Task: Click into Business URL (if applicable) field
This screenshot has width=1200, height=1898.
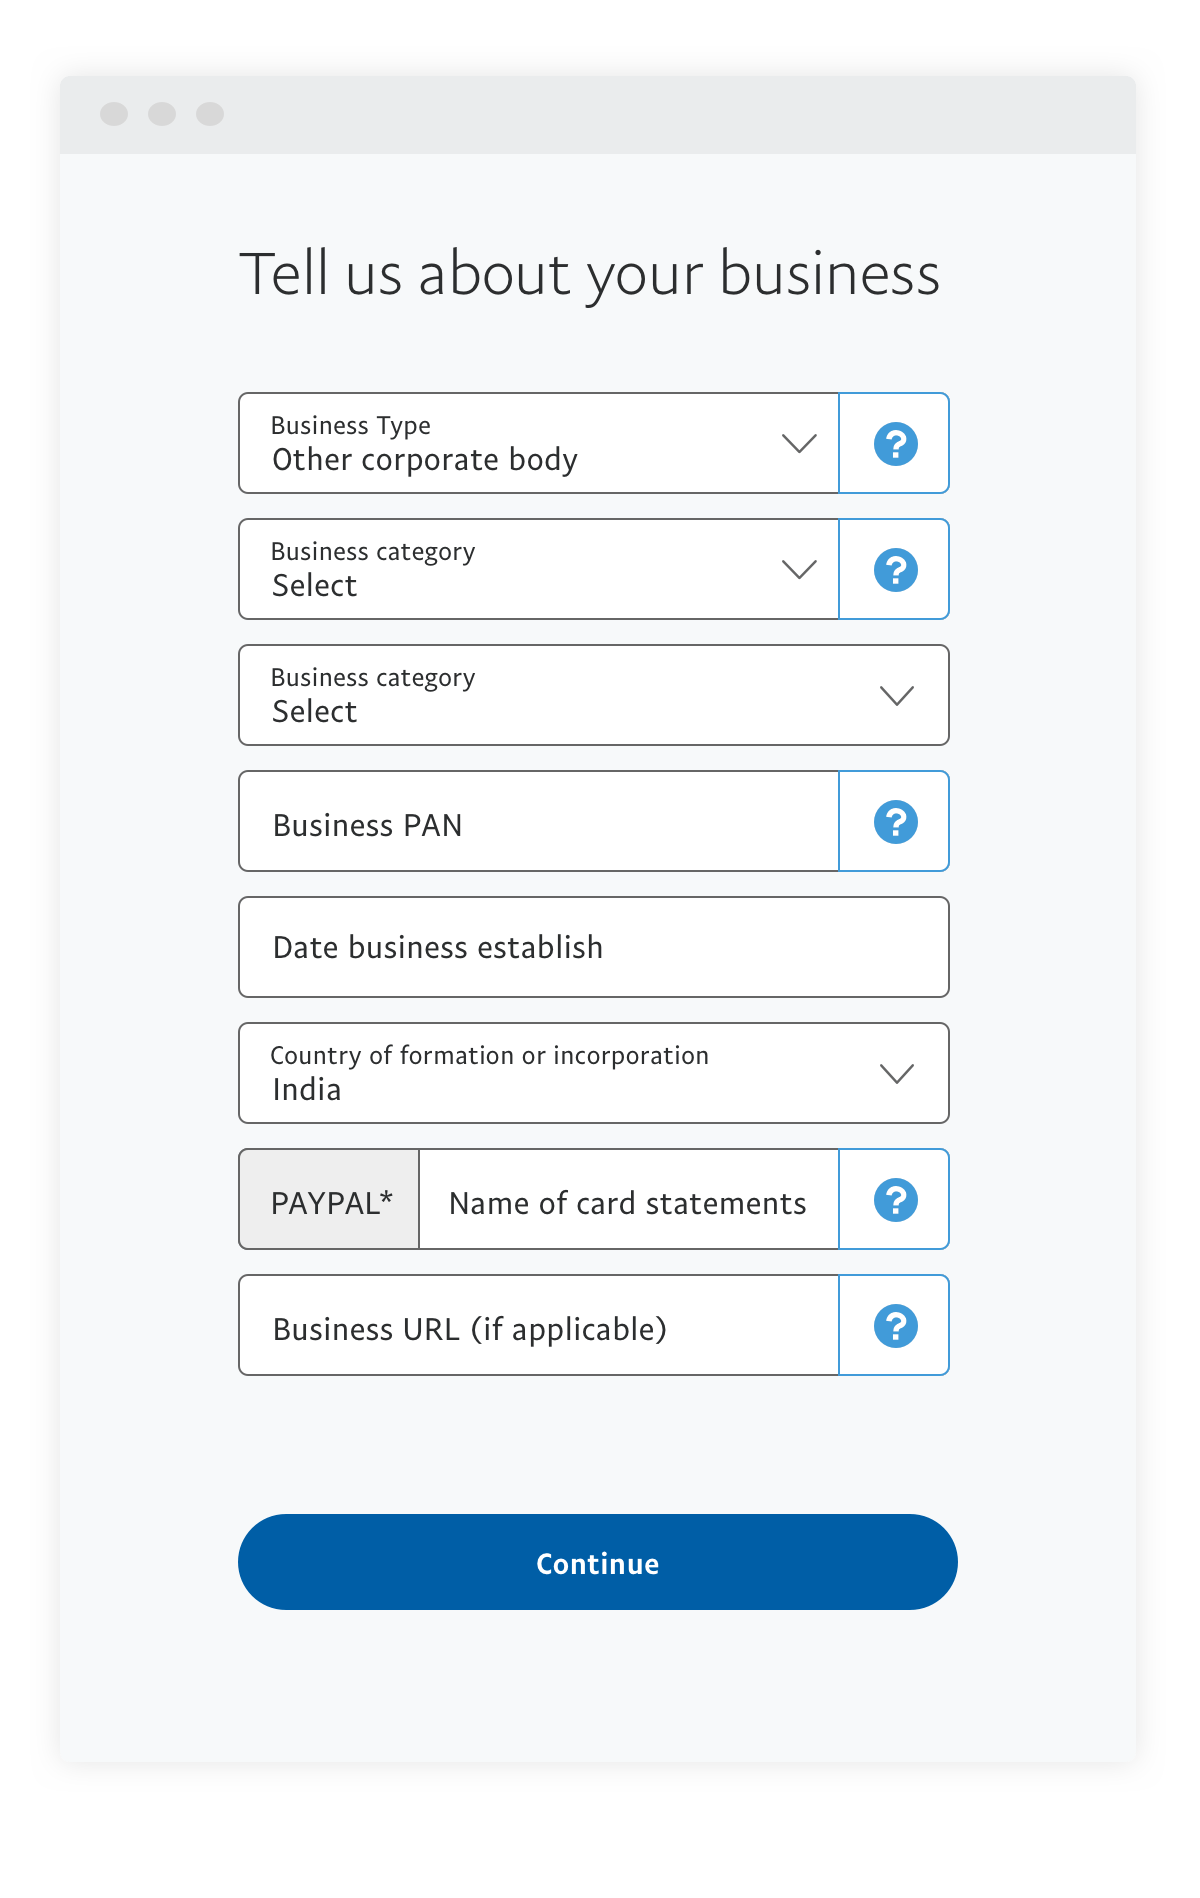Action: (x=538, y=1326)
